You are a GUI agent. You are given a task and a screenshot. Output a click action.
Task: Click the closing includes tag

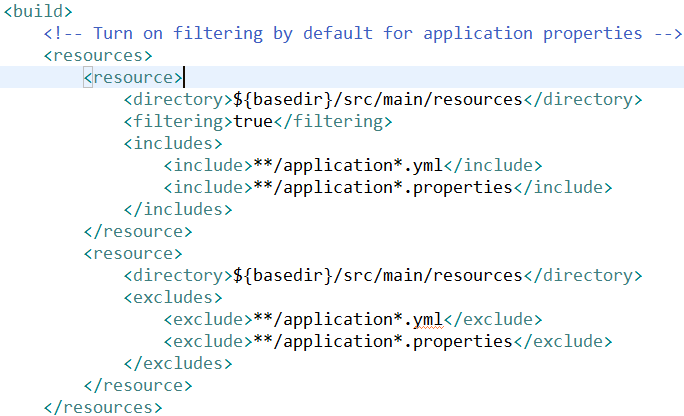tap(178, 209)
